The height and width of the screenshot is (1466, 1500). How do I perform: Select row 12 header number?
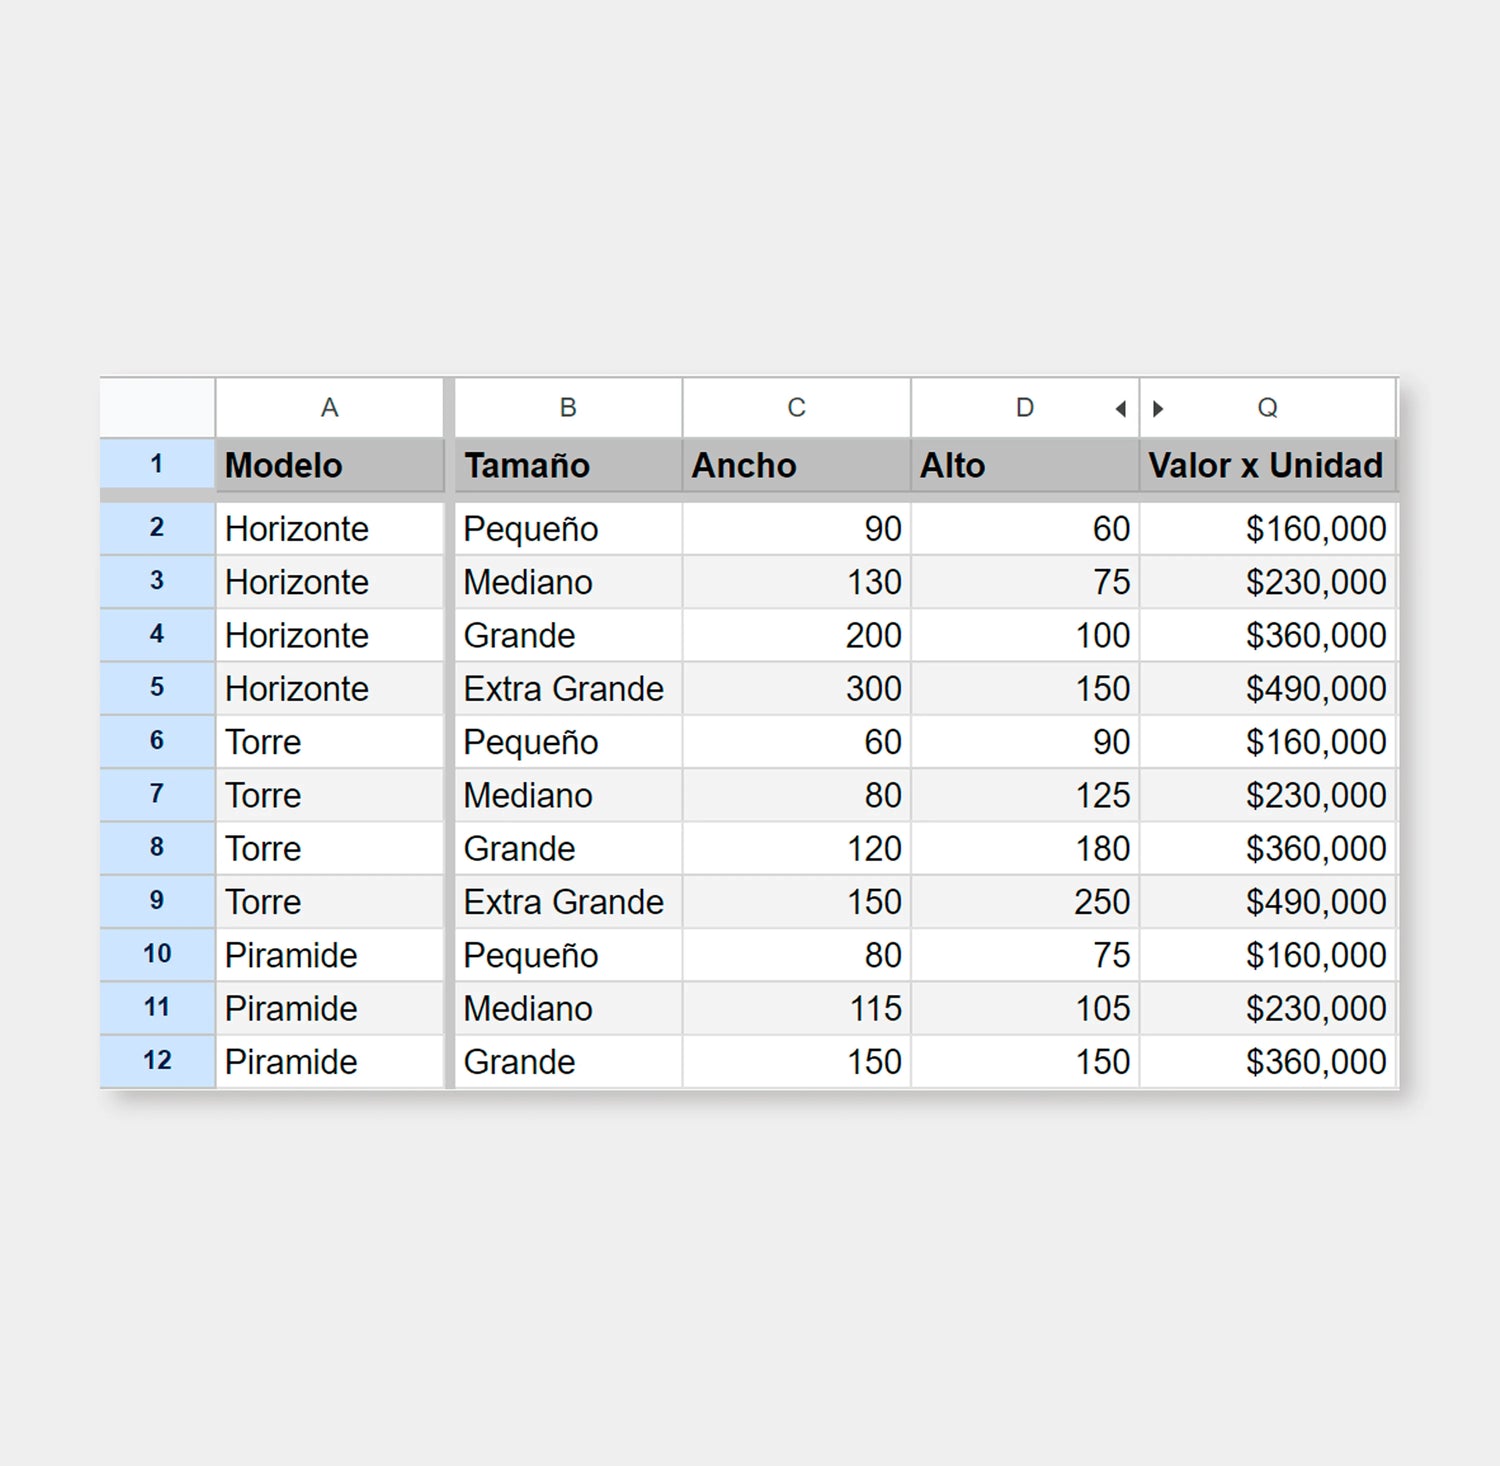coord(157,1061)
